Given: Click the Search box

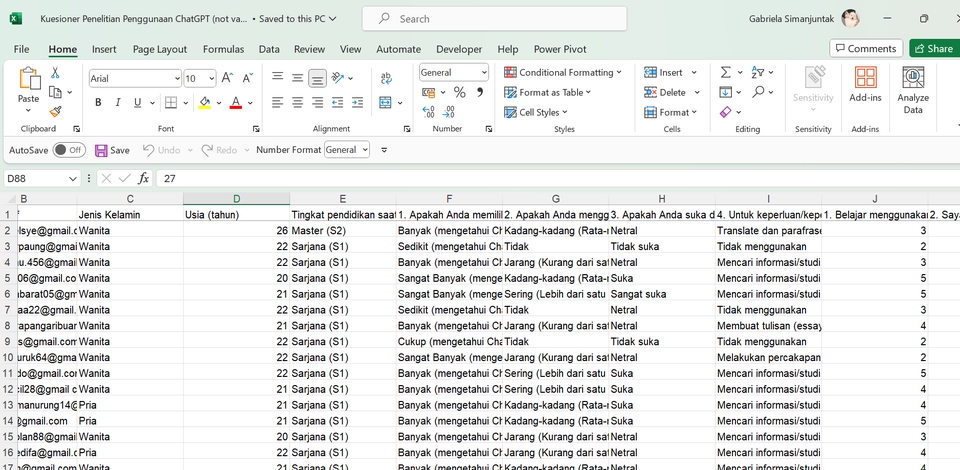Looking at the screenshot, I should [494, 18].
